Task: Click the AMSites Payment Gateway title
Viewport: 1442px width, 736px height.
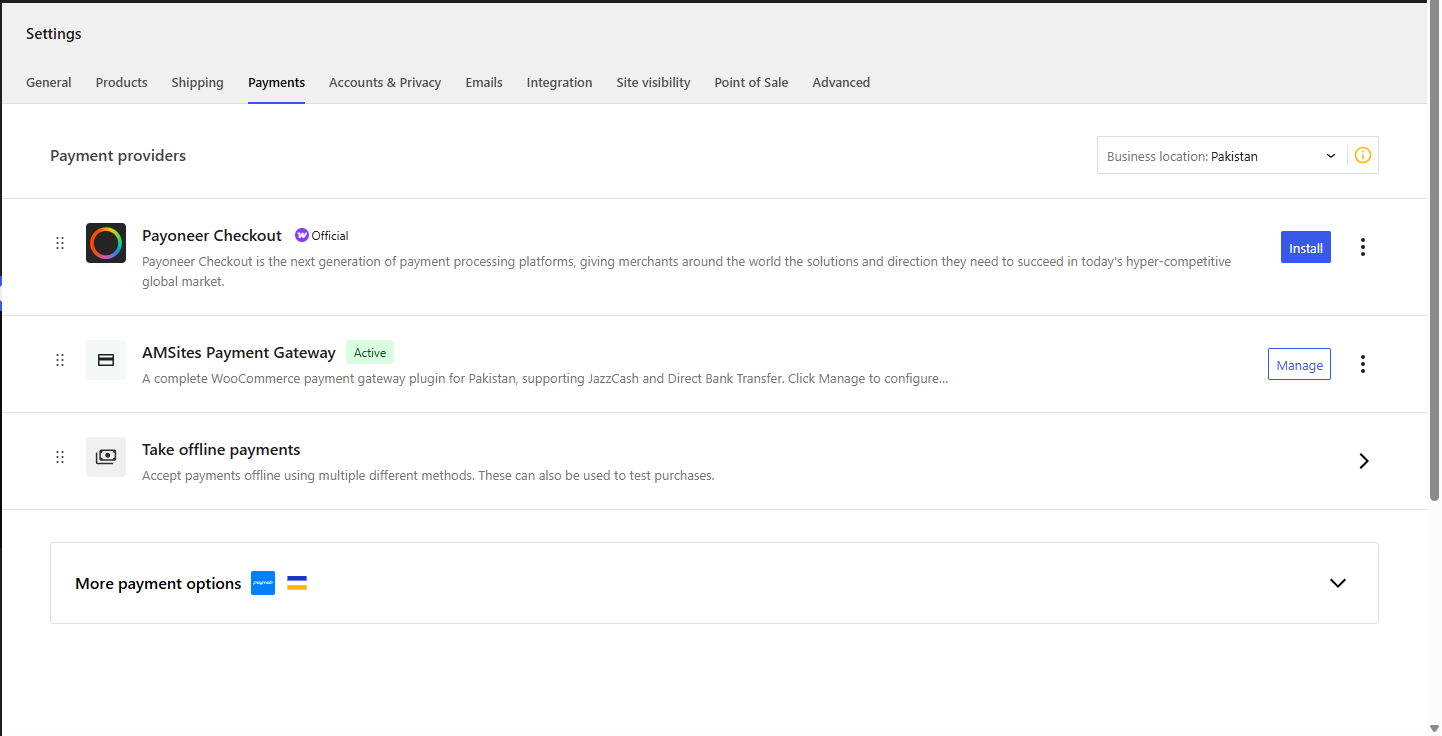Action: [239, 353]
